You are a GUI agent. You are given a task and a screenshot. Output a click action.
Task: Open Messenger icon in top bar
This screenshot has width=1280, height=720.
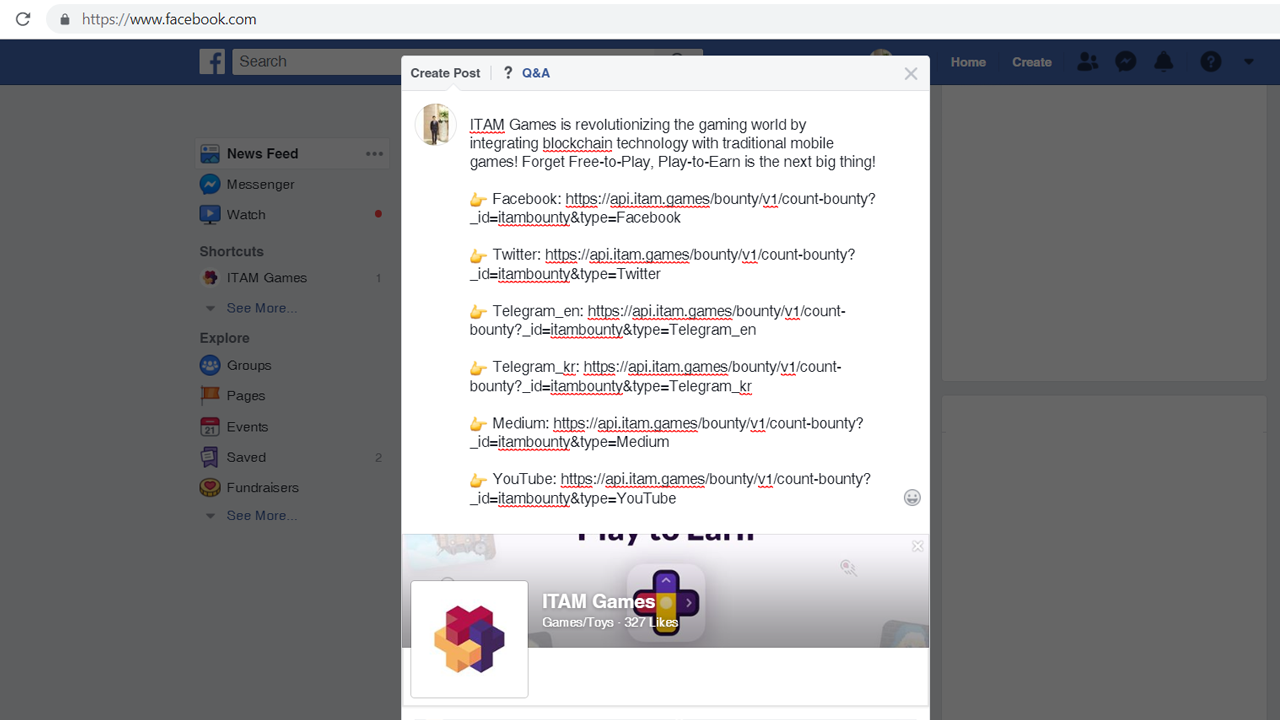point(1125,61)
